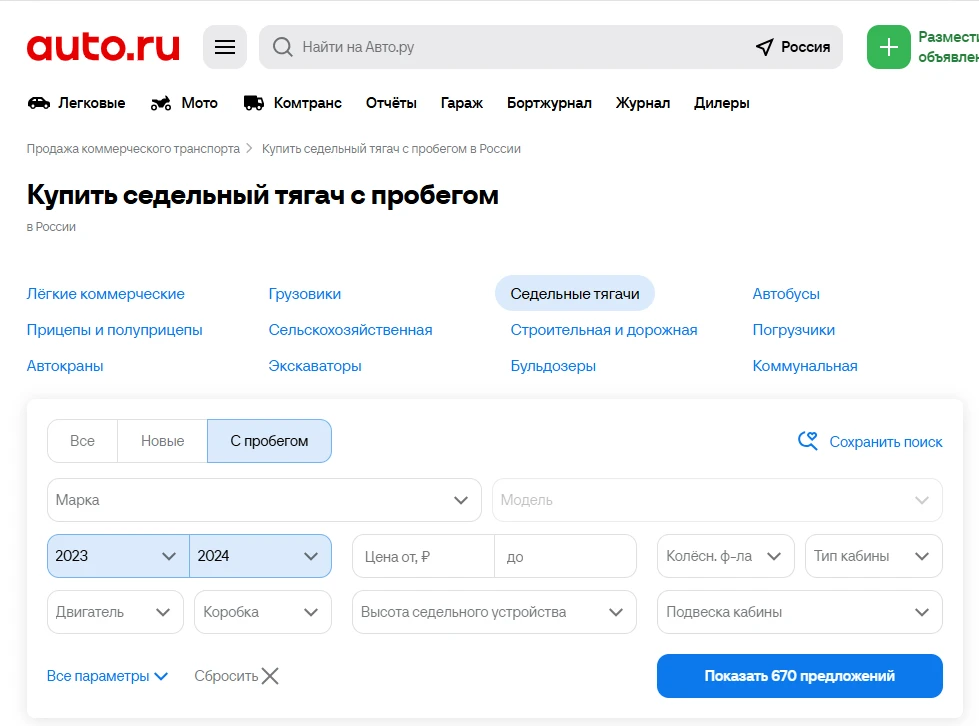Open the Гараж menu item
Screen dimensions: 979x726
pos(462,103)
